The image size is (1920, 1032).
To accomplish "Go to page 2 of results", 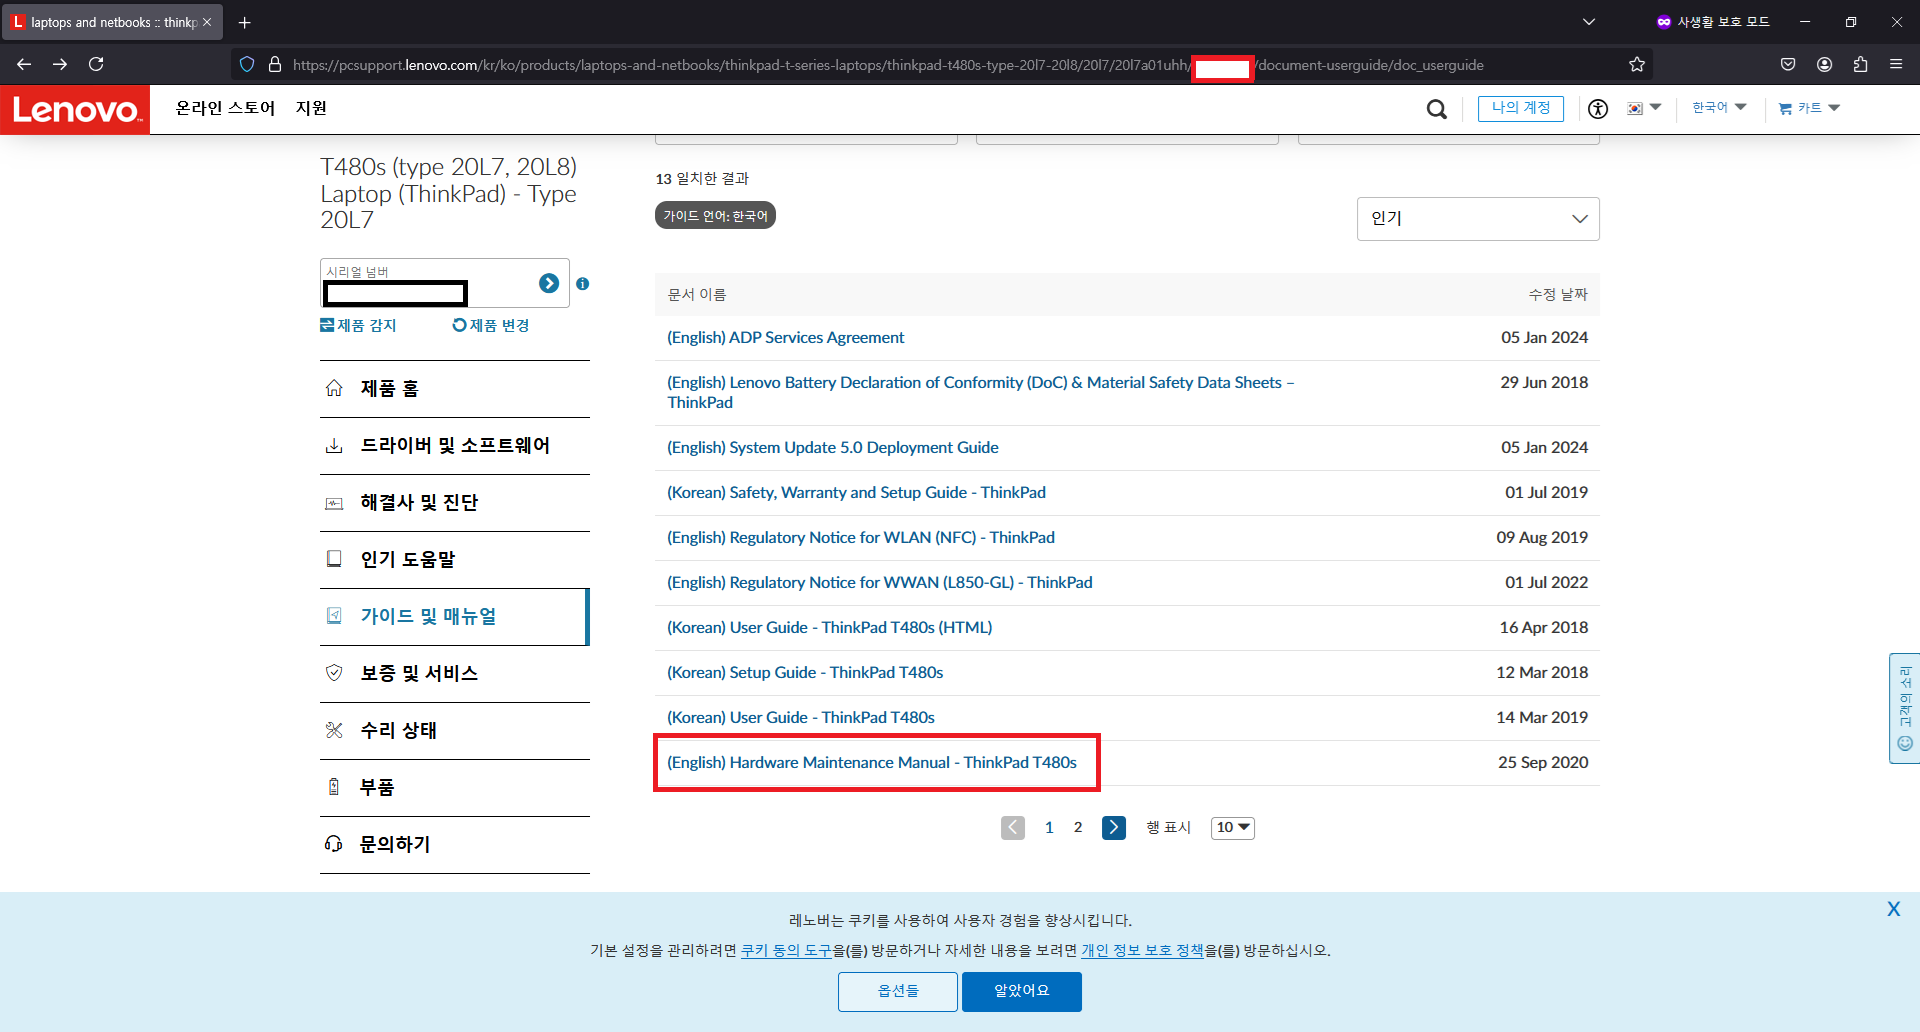I will [1078, 828].
